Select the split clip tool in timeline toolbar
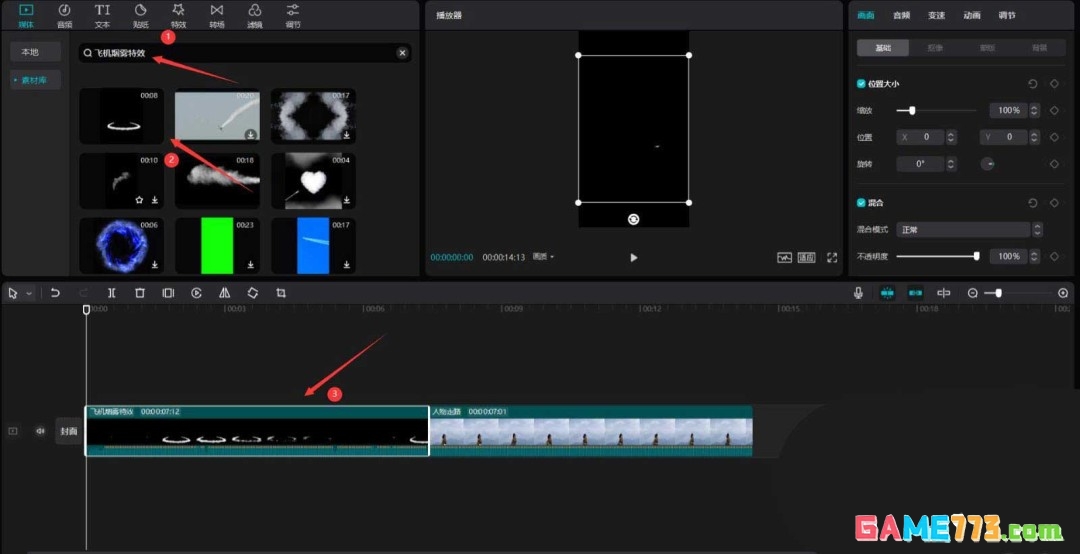The height and width of the screenshot is (554, 1080). coord(111,293)
